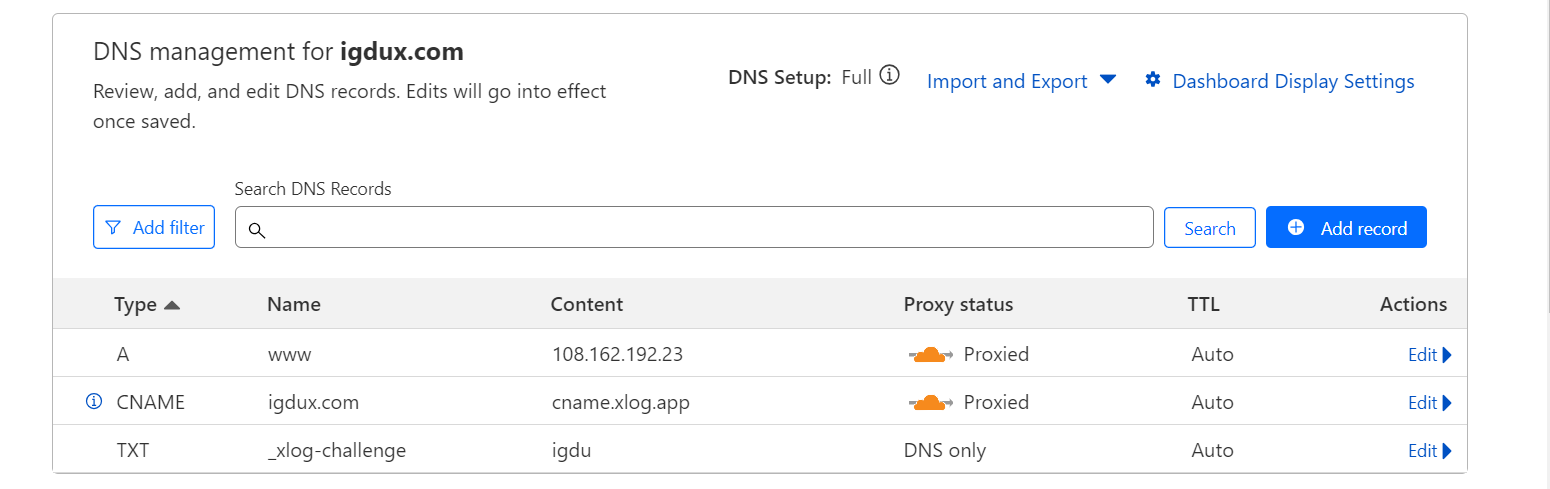Click the Name column header
1550x489 pixels.
click(294, 305)
